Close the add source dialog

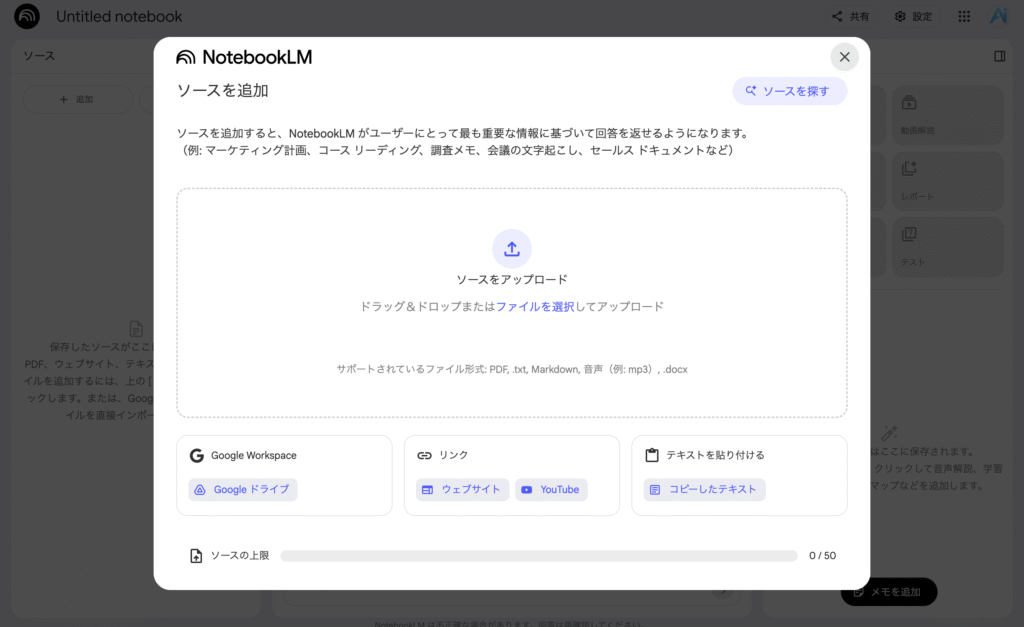[844, 57]
